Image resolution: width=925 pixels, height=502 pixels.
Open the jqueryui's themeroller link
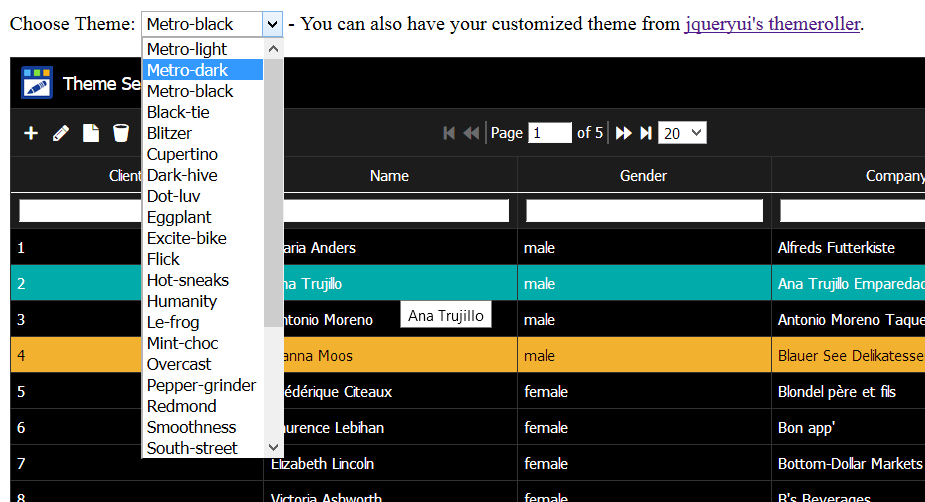[772, 24]
